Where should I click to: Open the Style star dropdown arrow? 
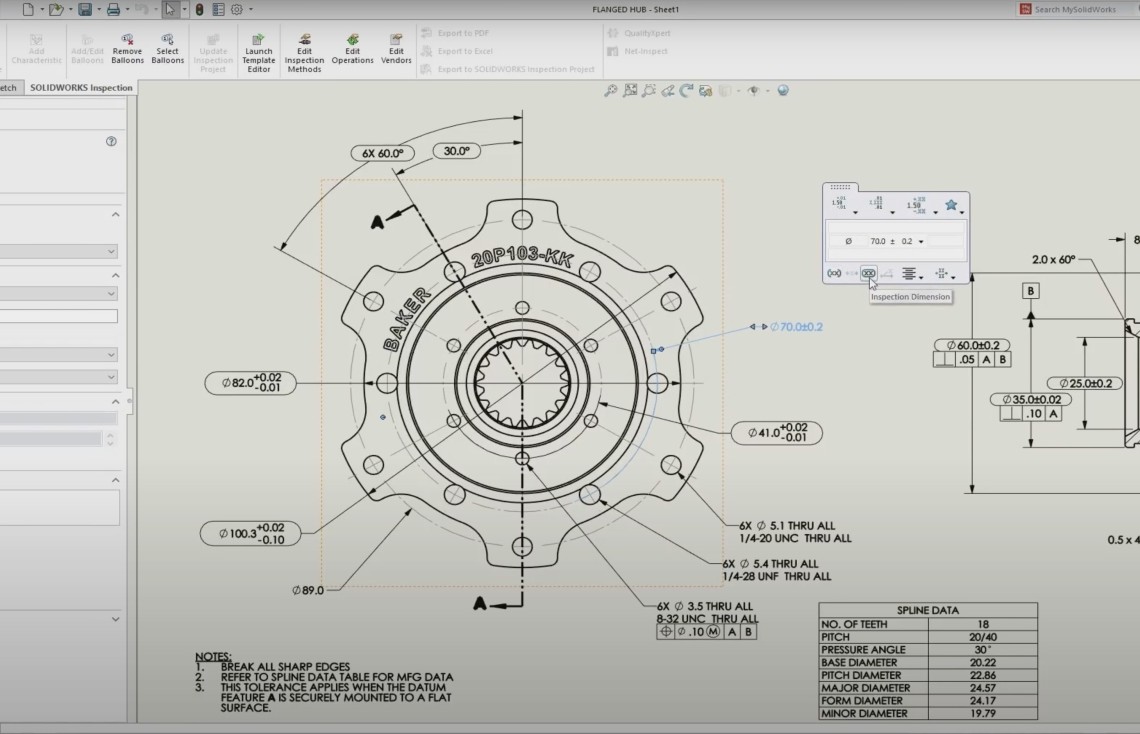[962, 212]
